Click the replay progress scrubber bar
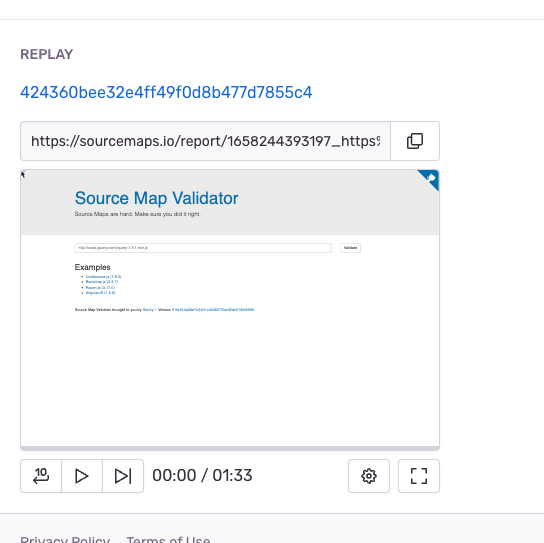Screen dimensions: 544x543 [x=230, y=448]
